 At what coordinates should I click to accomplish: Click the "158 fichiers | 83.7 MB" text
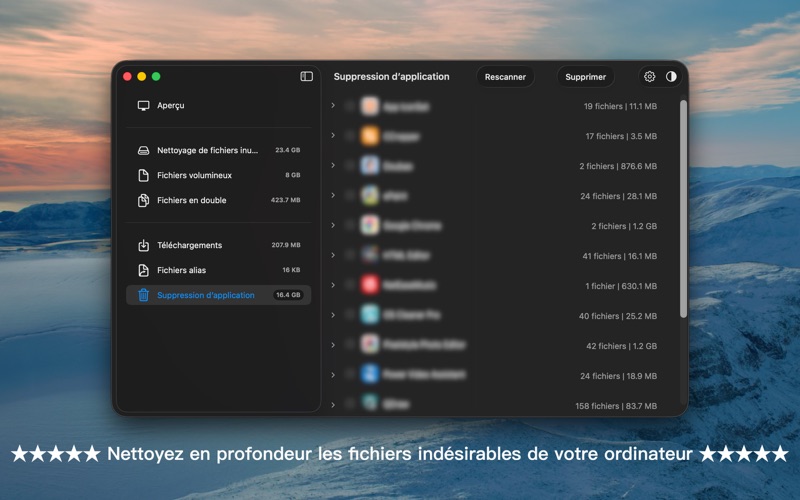coord(616,406)
